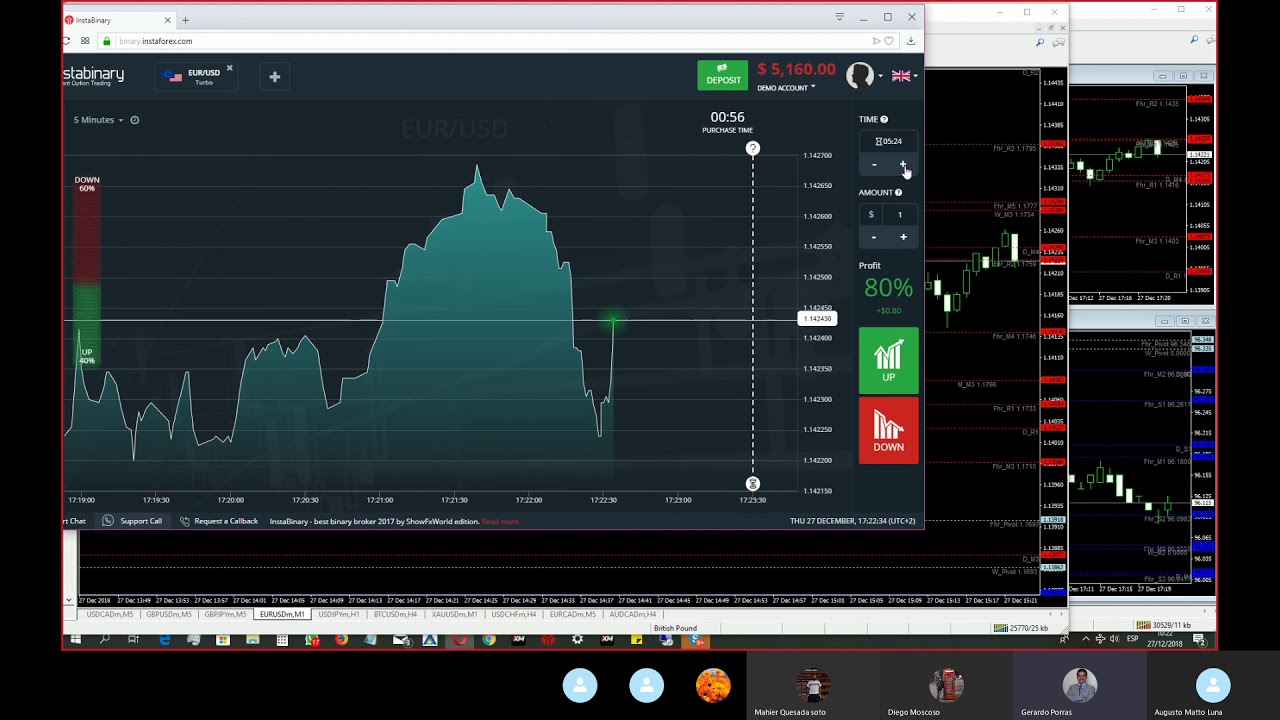Click Request a Callback link
The height and width of the screenshot is (720, 1280).
[x=219, y=521]
